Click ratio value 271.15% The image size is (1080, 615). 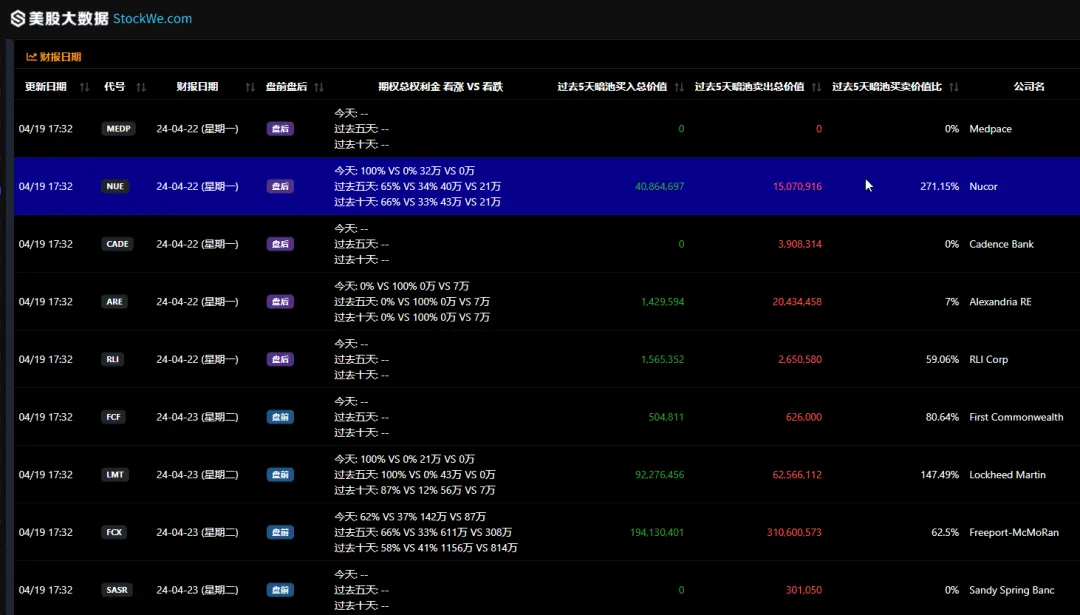pos(939,187)
